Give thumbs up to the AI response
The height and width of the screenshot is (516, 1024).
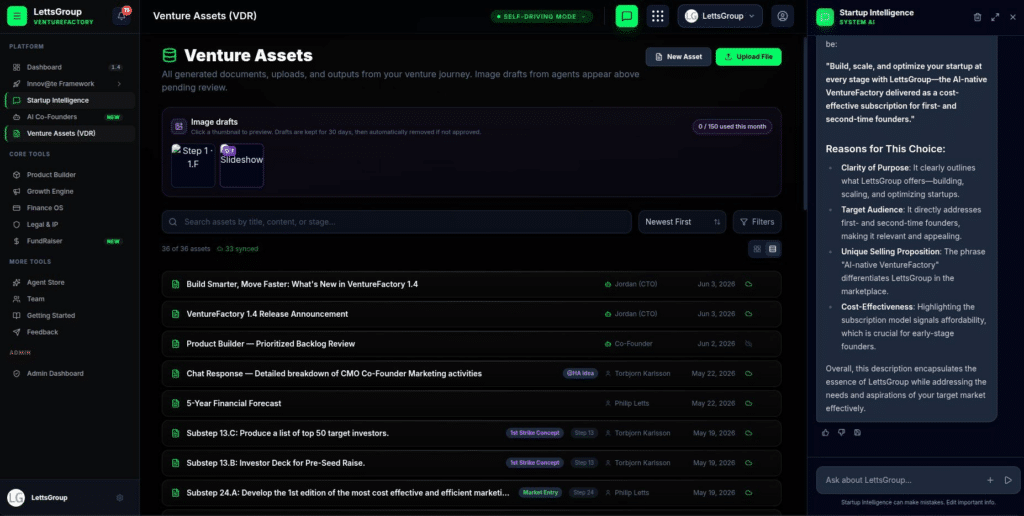pyautogui.click(x=825, y=432)
